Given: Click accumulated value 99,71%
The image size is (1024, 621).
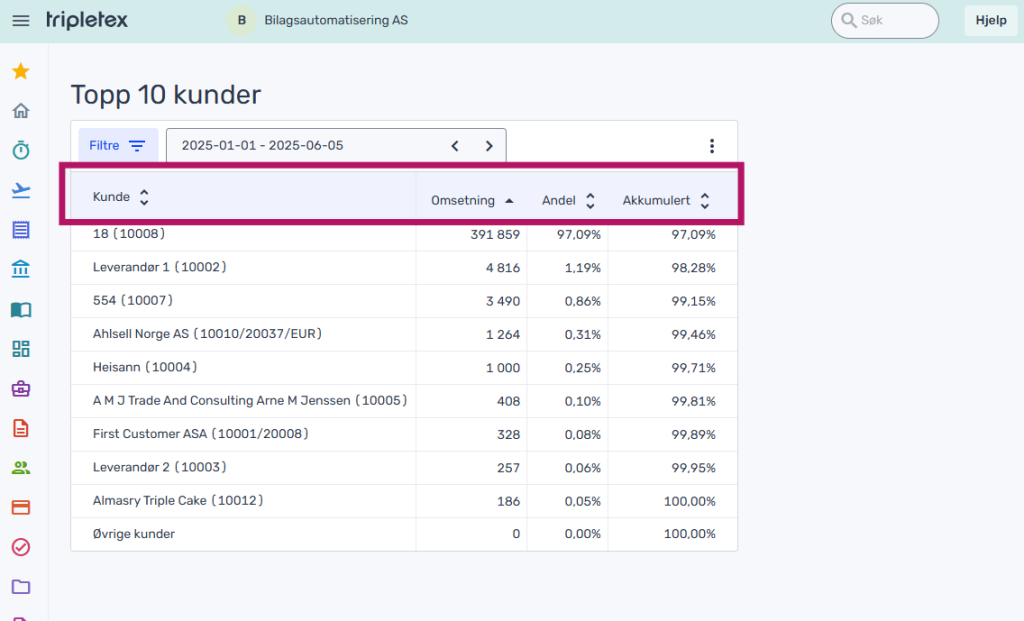Looking at the screenshot, I should click(694, 368).
